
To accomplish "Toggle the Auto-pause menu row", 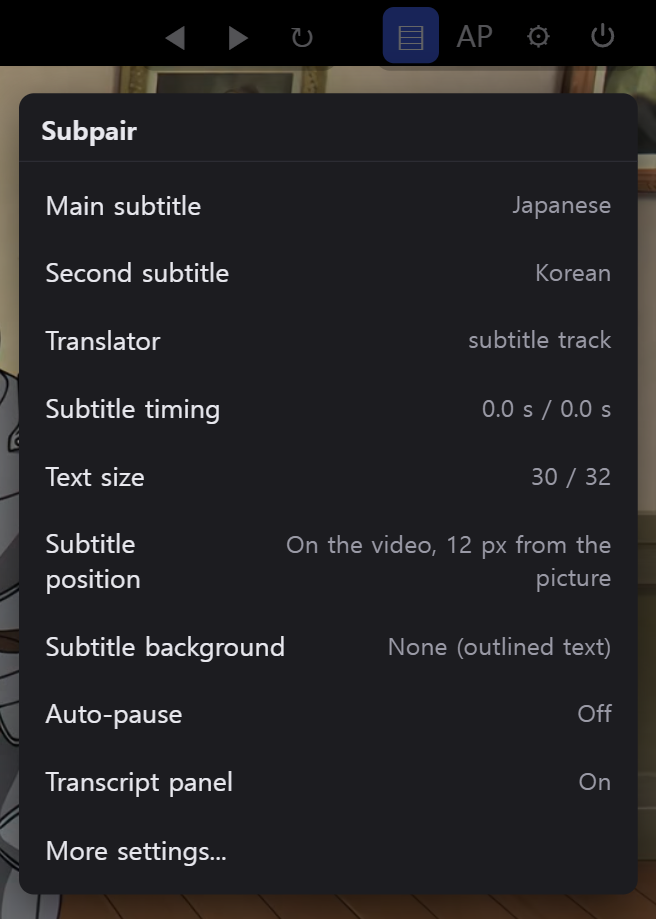I will [328, 714].
